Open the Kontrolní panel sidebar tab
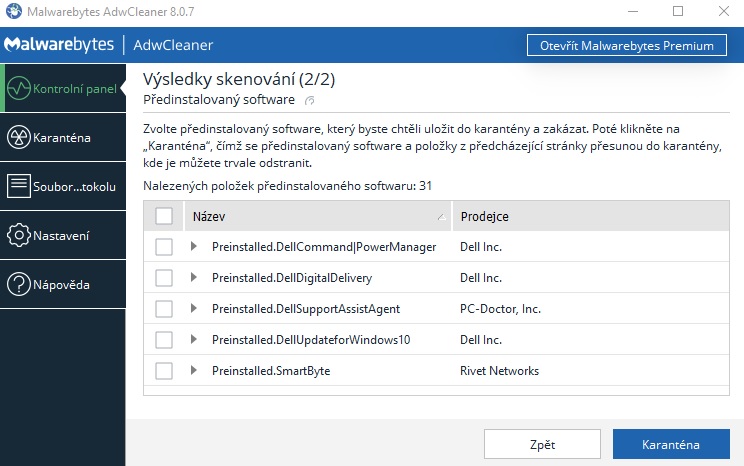 click(x=63, y=88)
